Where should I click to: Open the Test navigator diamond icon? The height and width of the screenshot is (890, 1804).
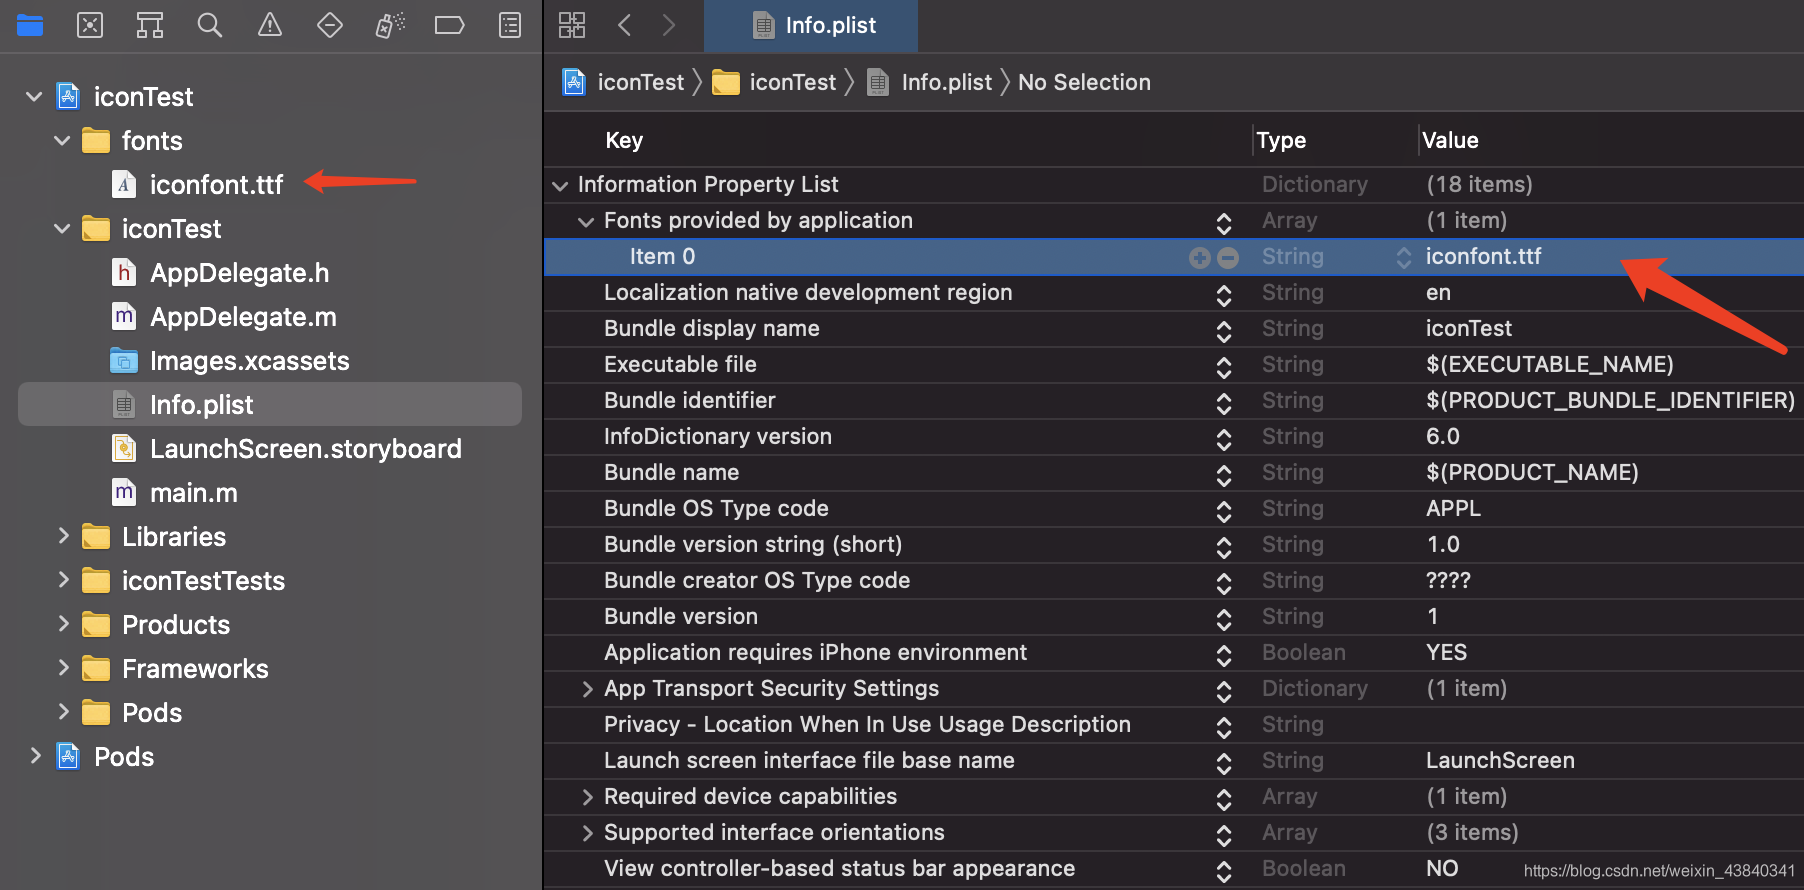[330, 25]
